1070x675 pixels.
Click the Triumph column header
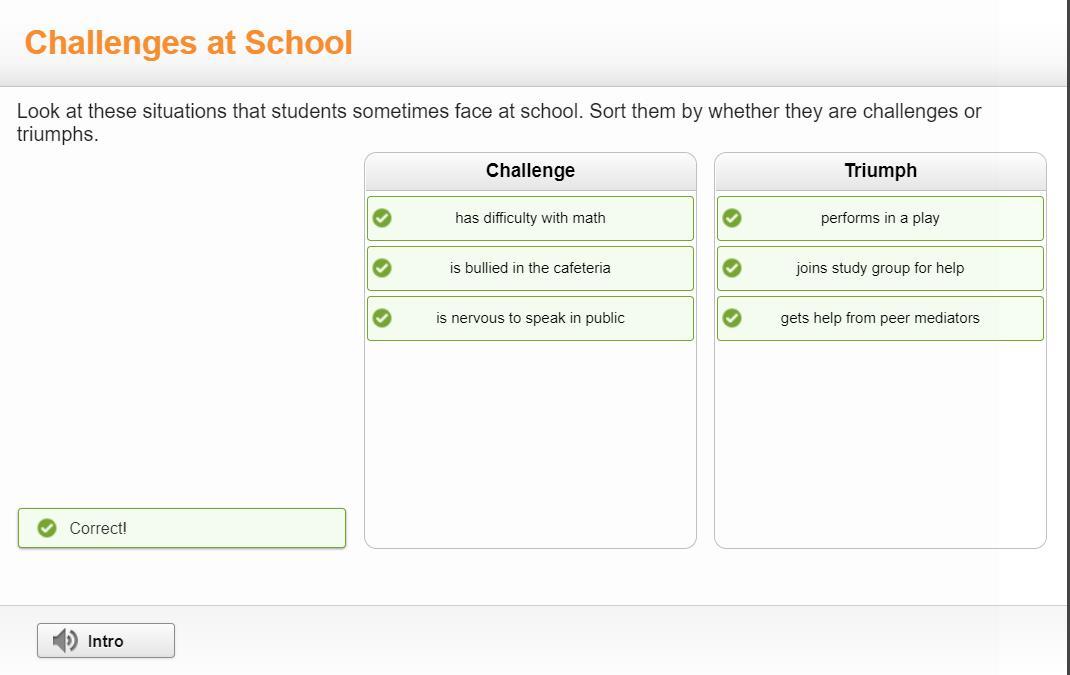click(x=880, y=171)
